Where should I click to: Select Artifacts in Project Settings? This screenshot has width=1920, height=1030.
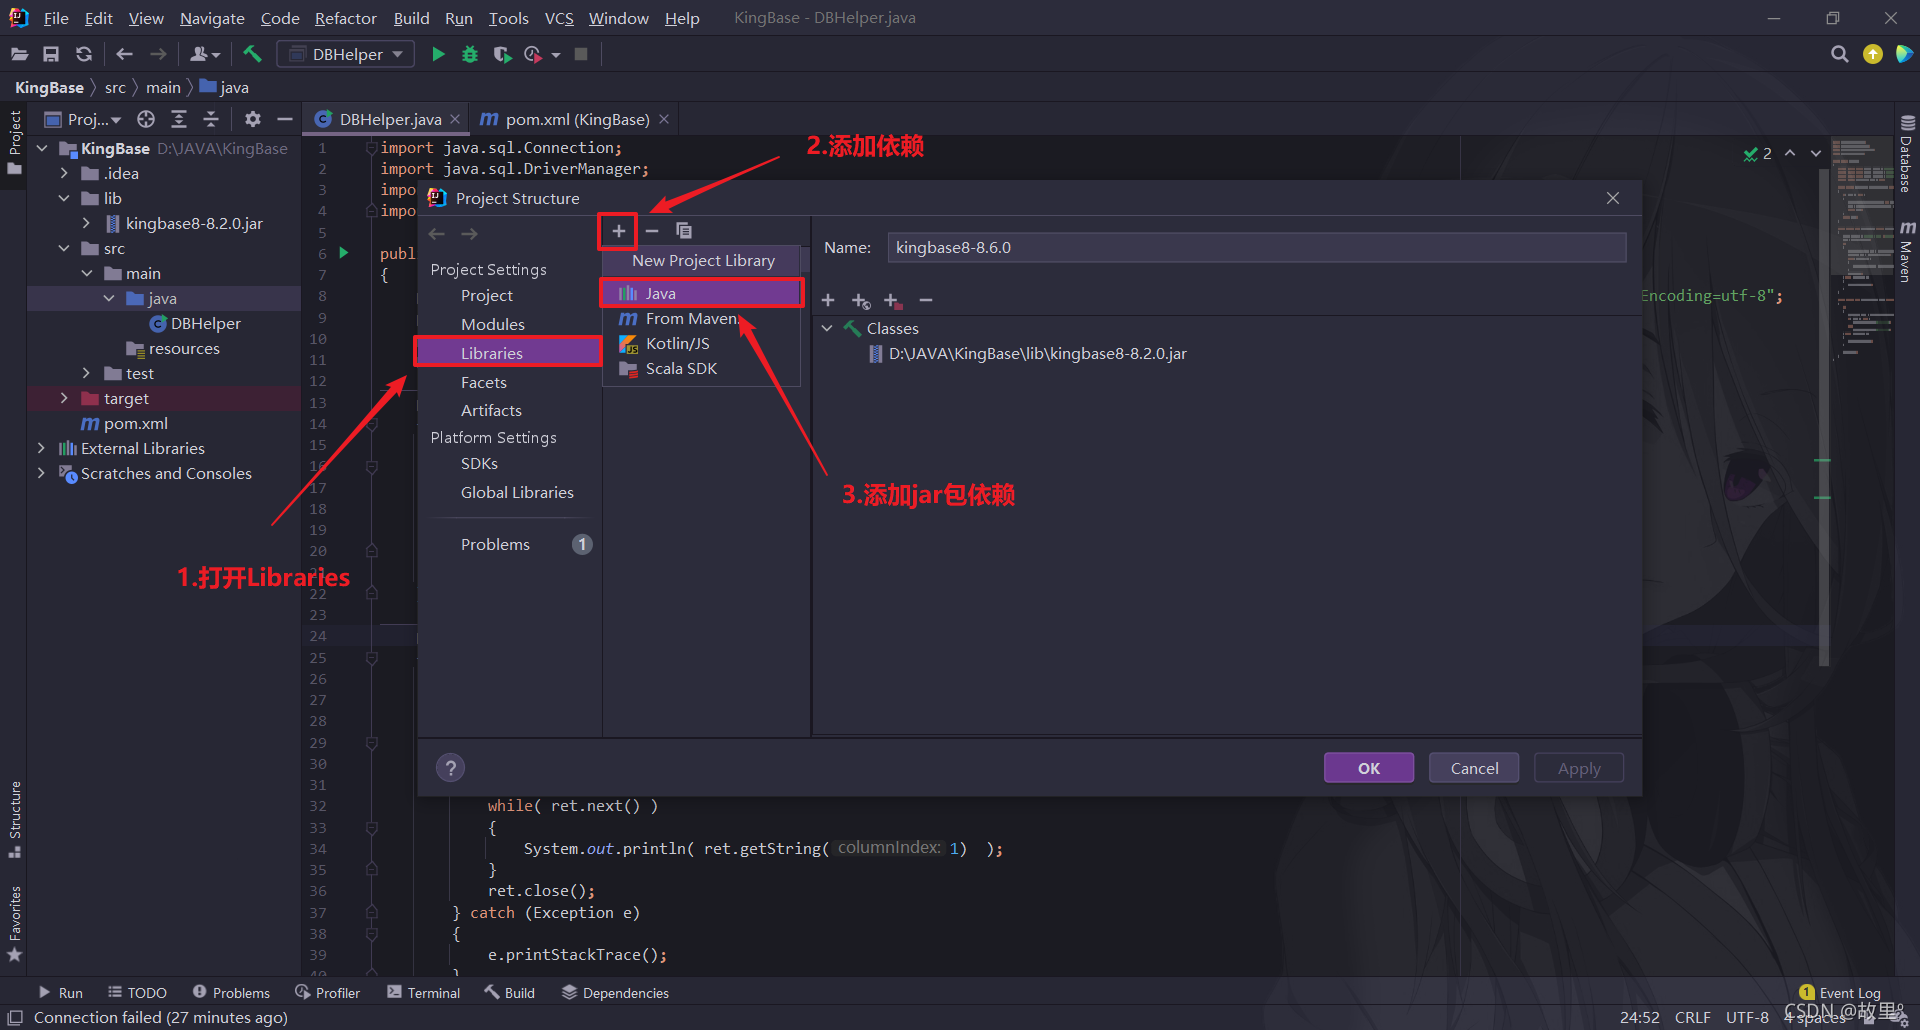click(491, 410)
